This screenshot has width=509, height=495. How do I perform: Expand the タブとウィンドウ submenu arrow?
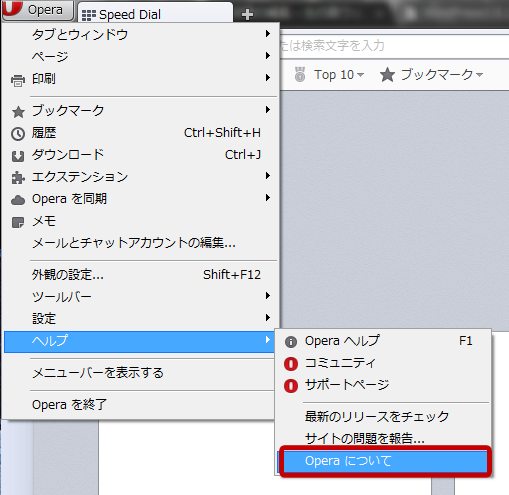pos(268,34)
